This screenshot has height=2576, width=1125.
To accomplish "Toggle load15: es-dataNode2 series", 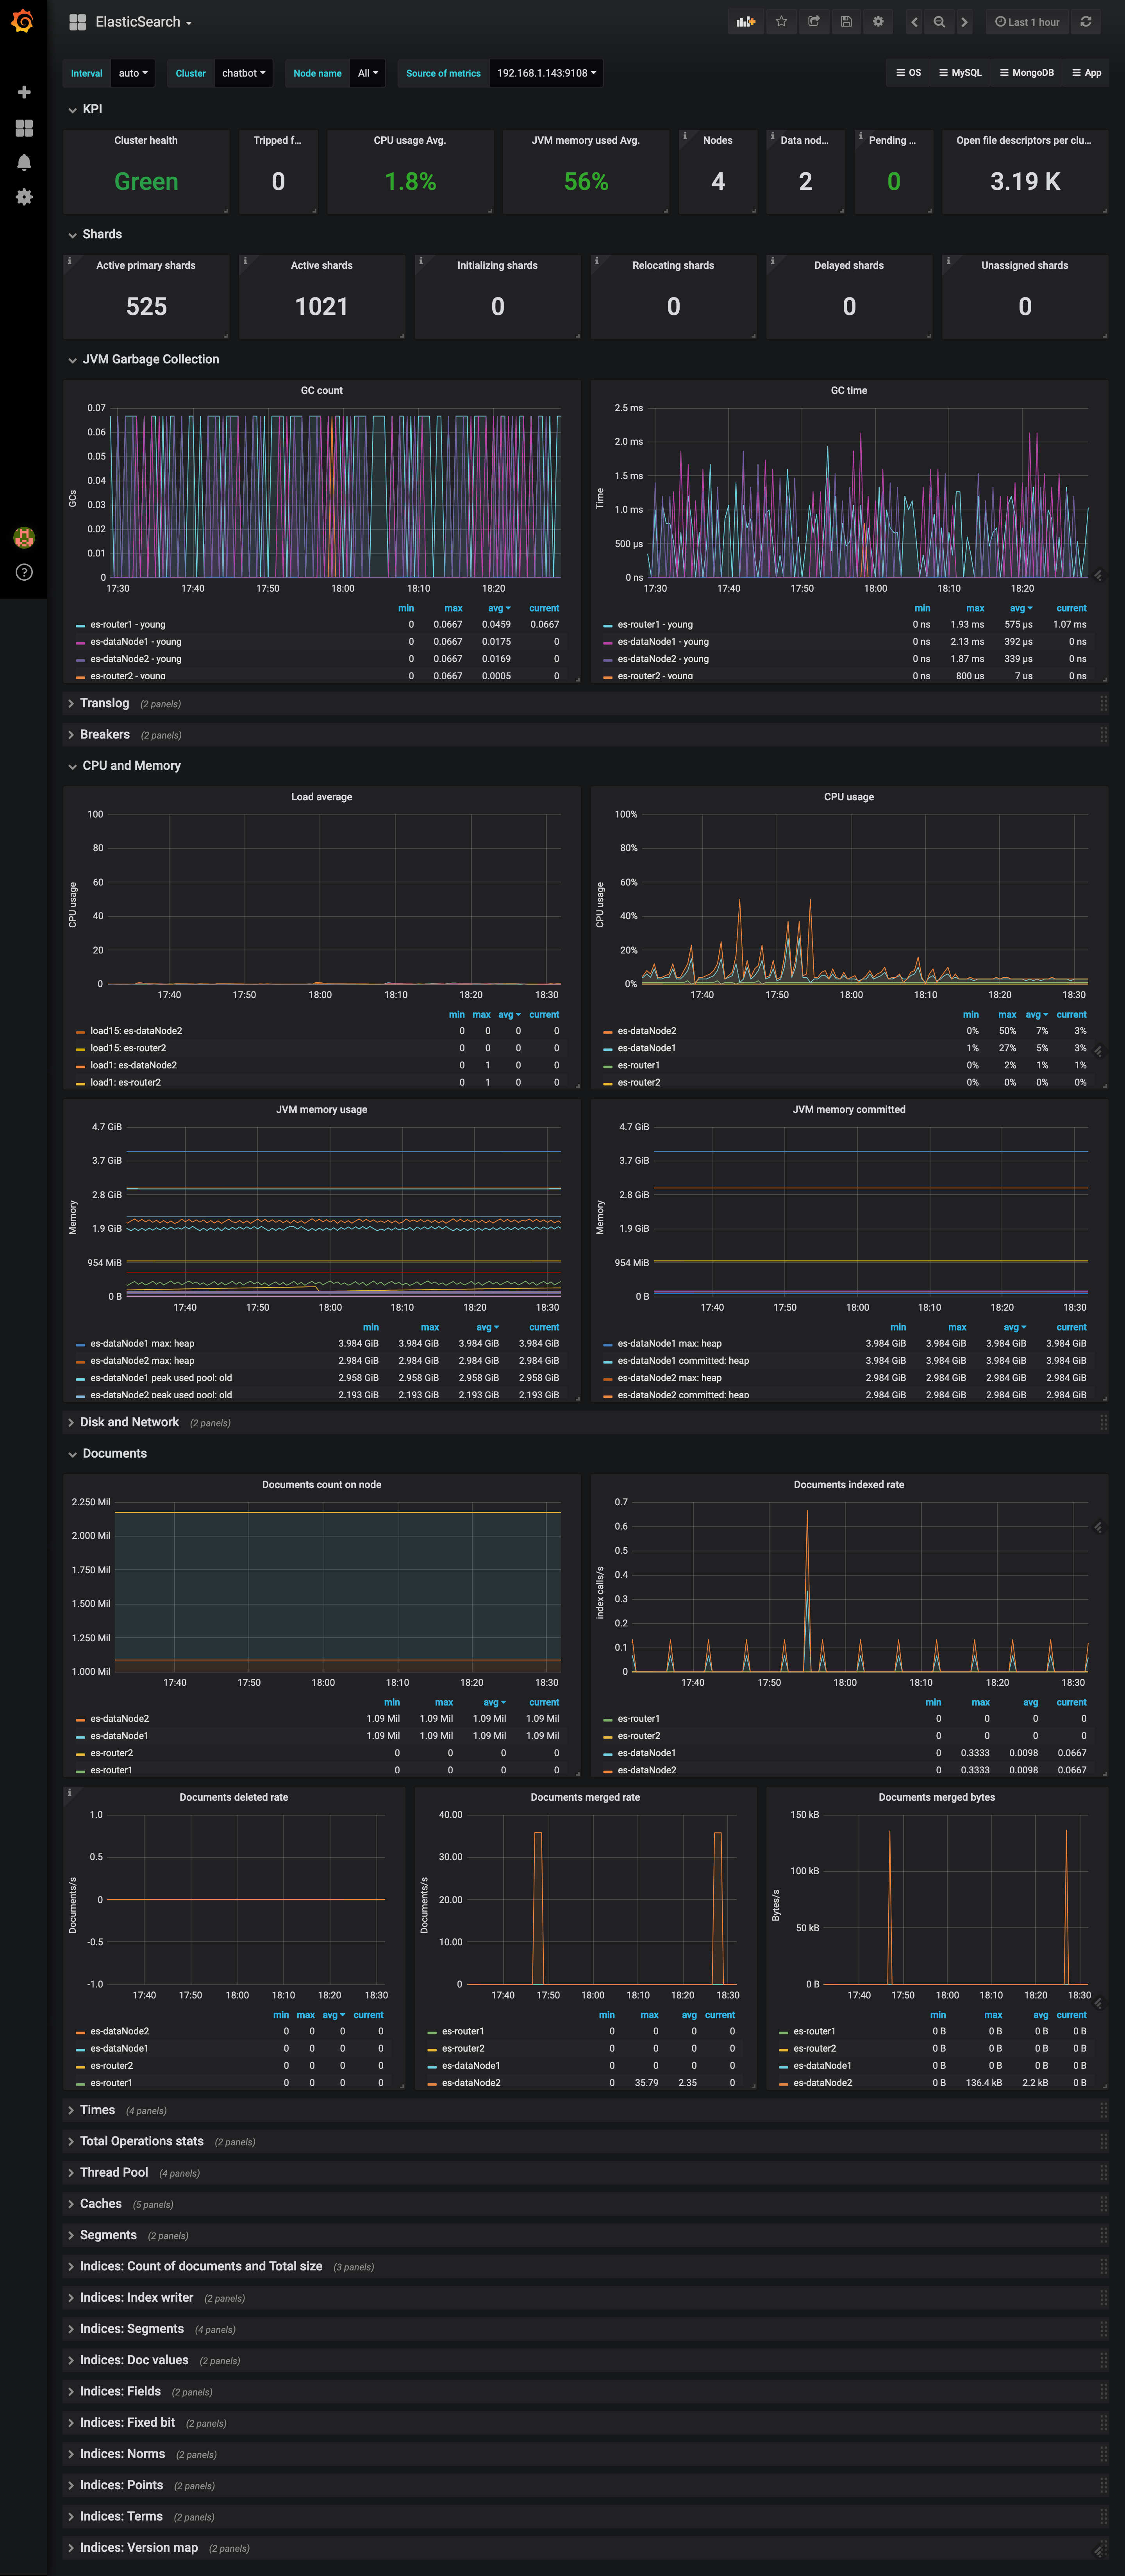I will (136, 1030).
